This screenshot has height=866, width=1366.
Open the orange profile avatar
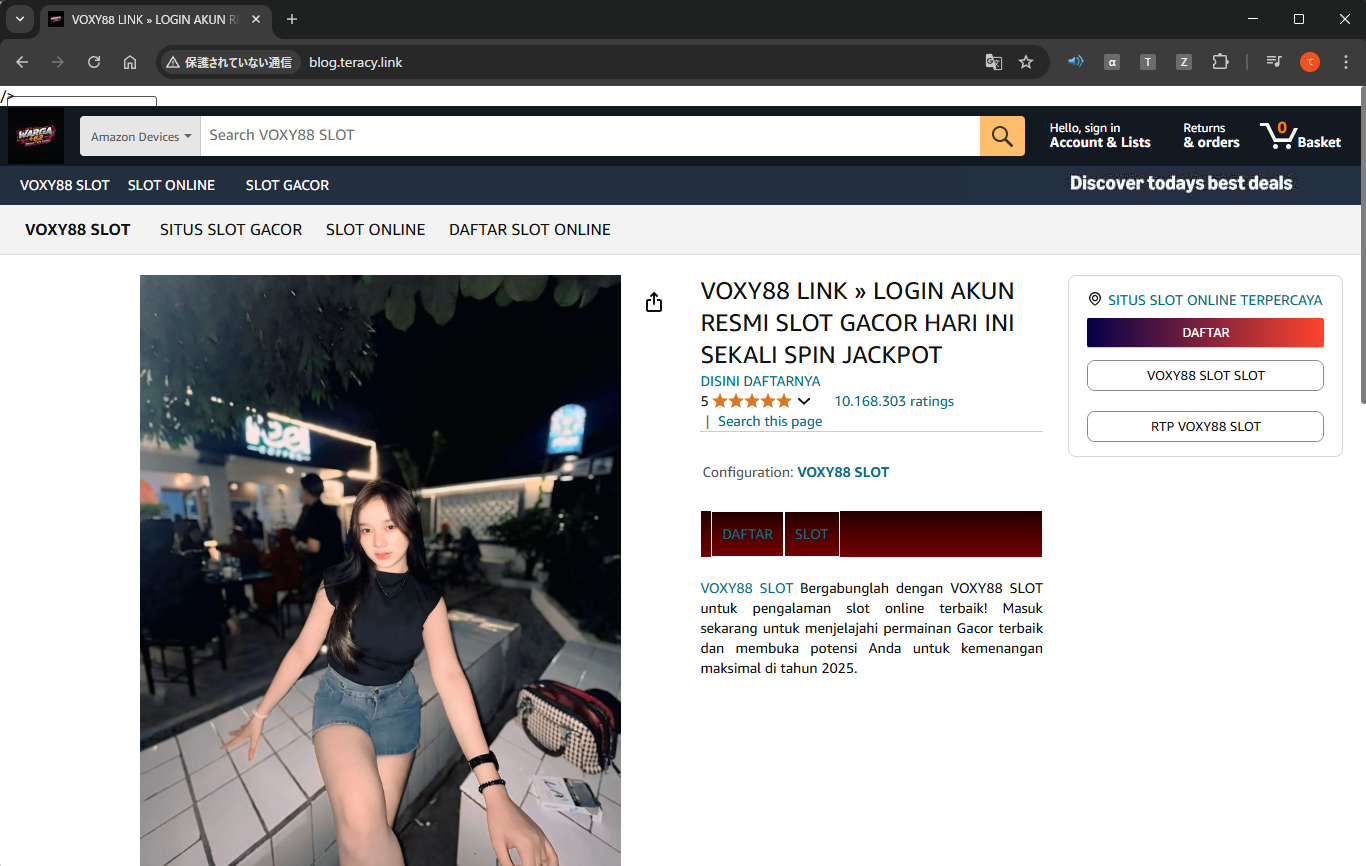1310,62
